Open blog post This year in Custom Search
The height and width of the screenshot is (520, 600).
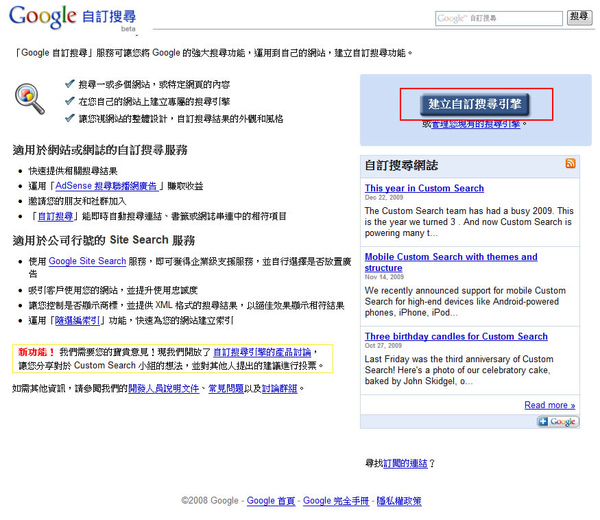424,188
